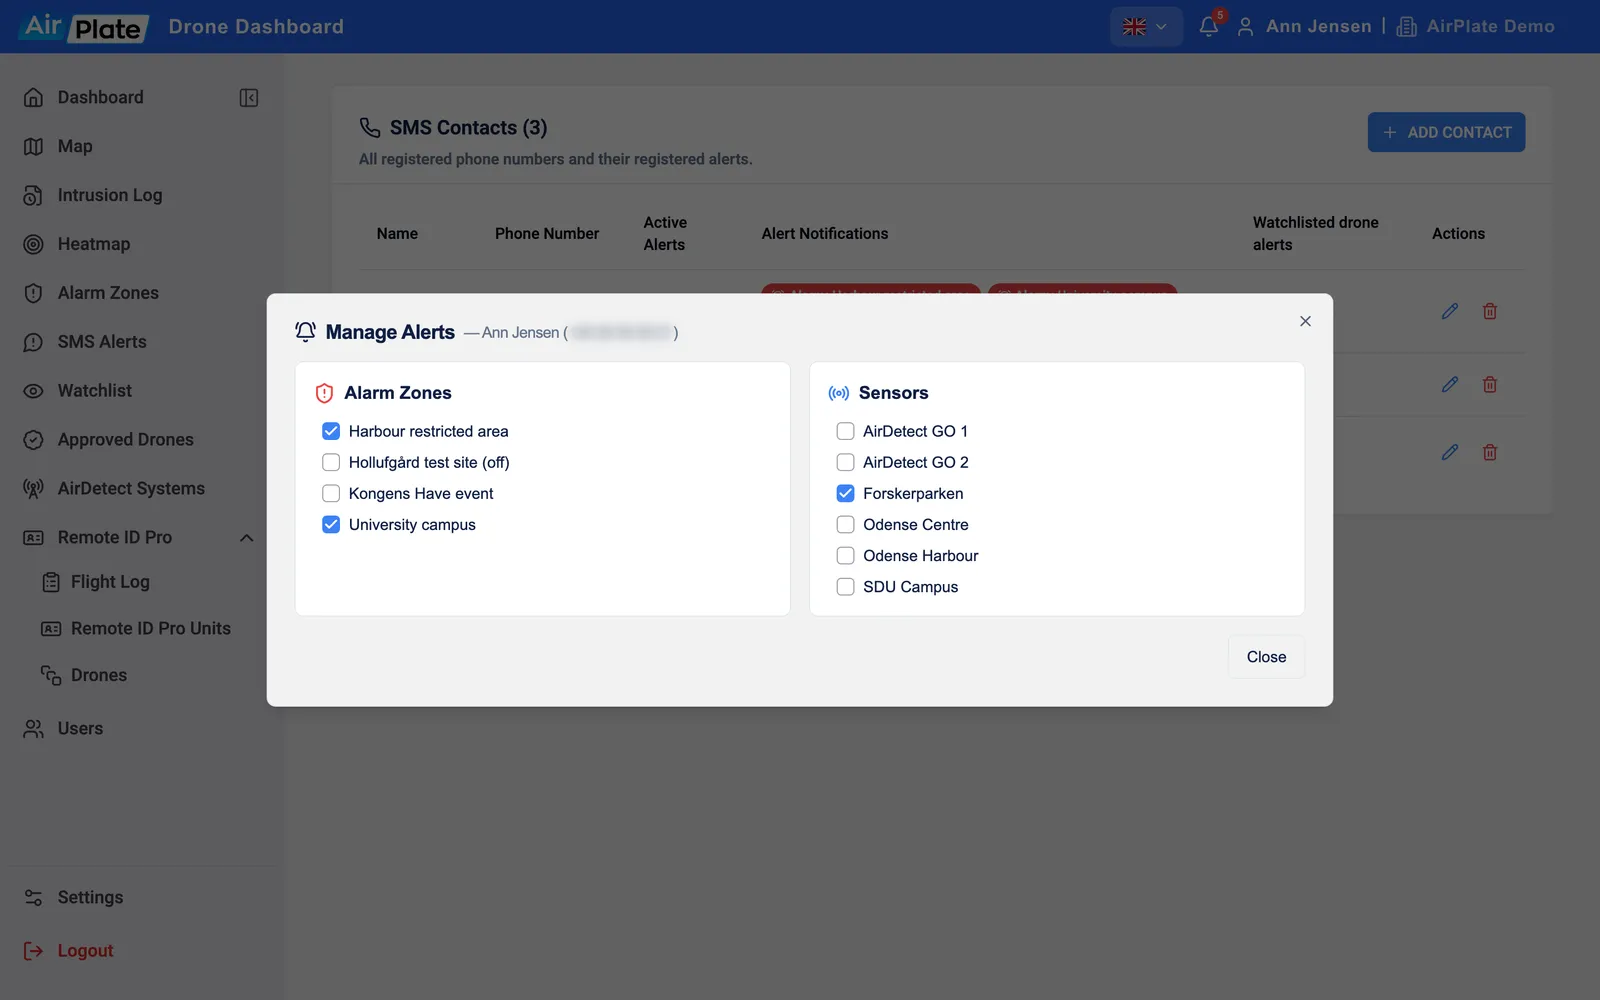This screenshot has width=1600, height=1000.
Task: Uncheck Harbour restricted area alarm zone
Action: 331,431
